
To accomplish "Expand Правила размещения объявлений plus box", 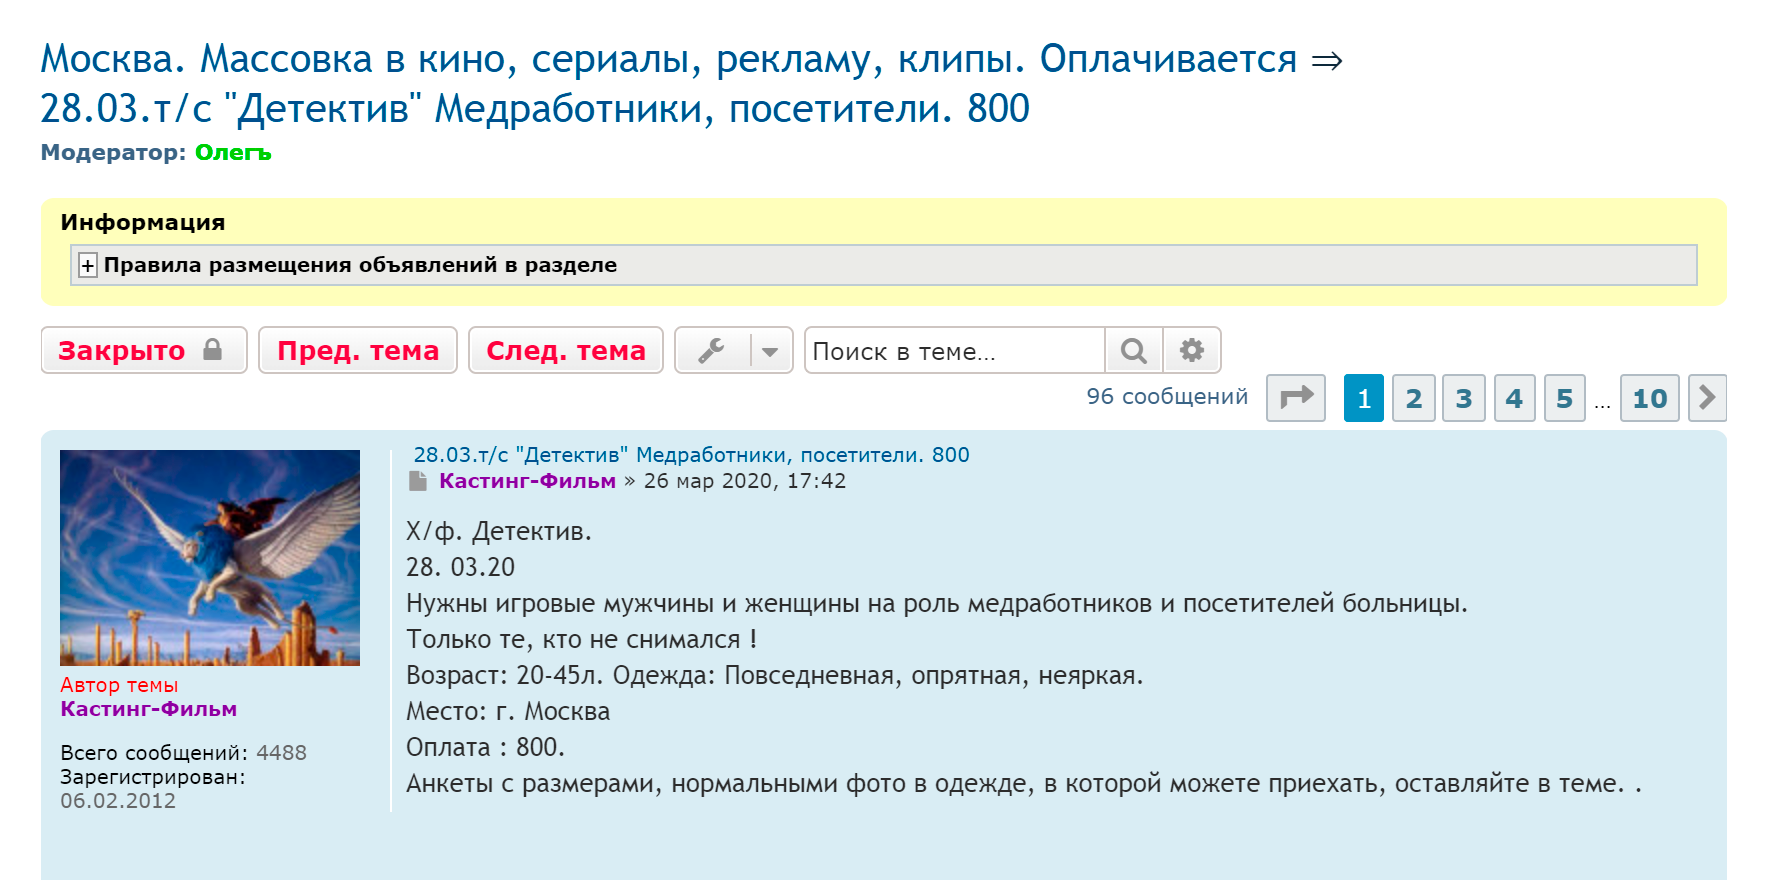I will coord(88,266).
